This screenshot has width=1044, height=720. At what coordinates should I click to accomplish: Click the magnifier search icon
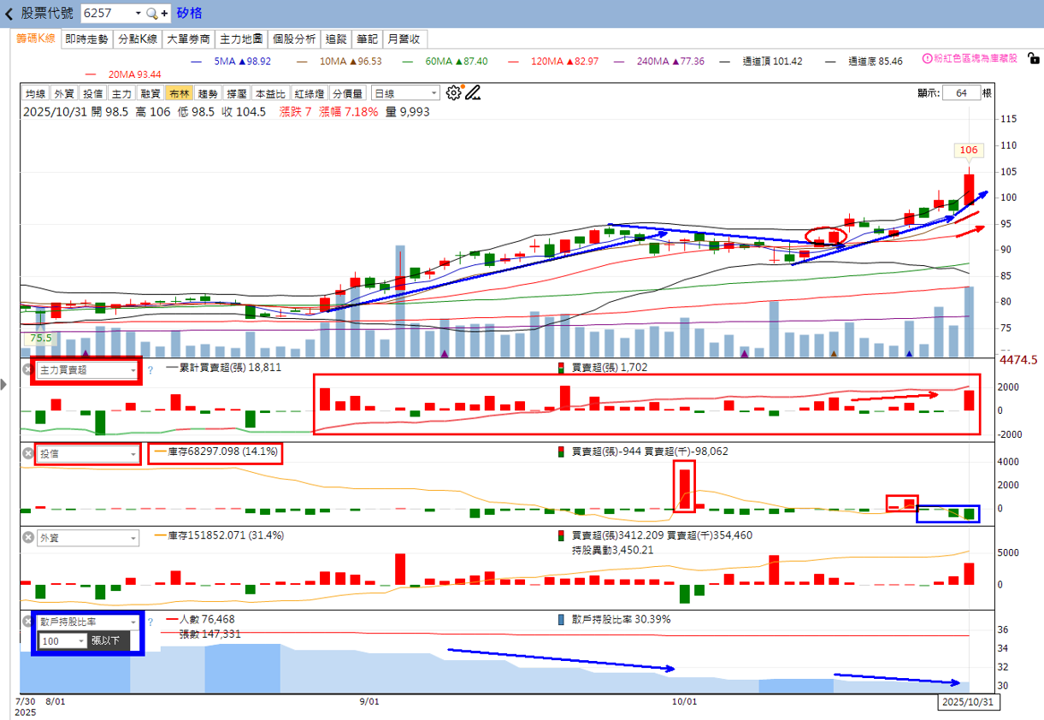152,13
